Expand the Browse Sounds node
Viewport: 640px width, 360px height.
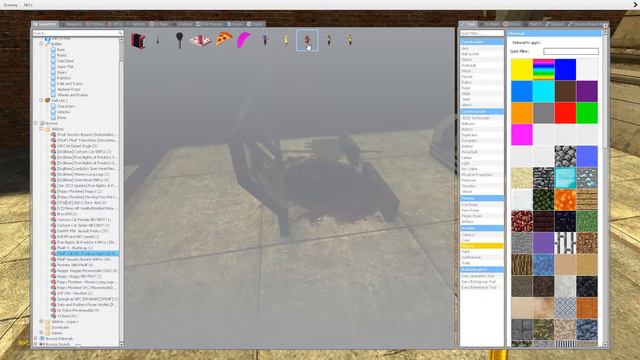click(x=36, y=344)
